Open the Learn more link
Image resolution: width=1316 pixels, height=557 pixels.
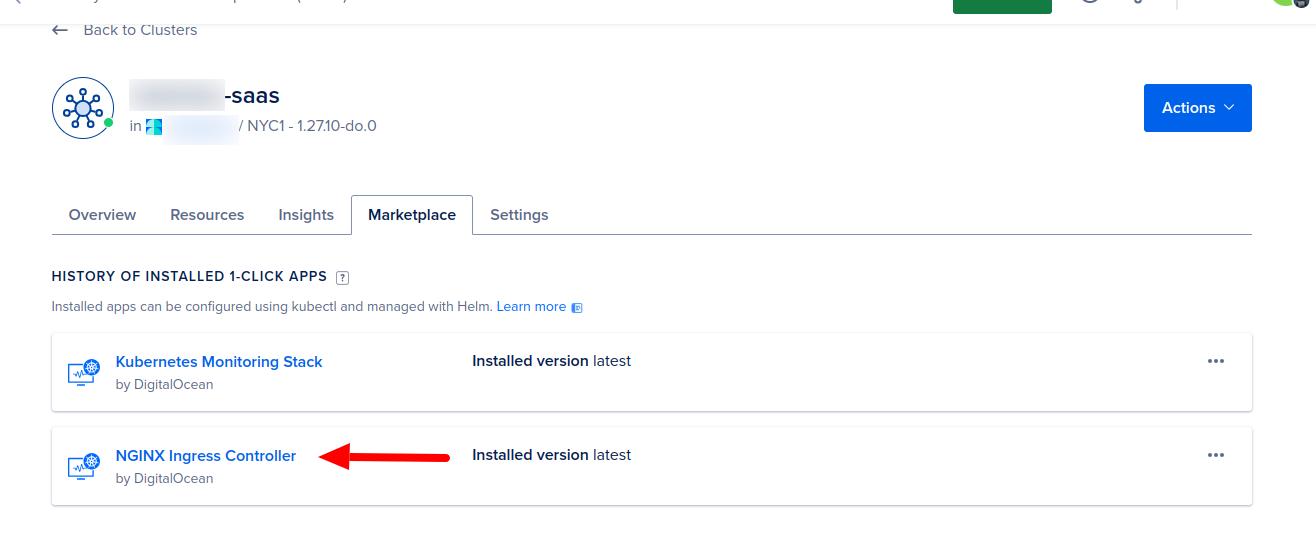pyautogui.click(x=531, y=307)
